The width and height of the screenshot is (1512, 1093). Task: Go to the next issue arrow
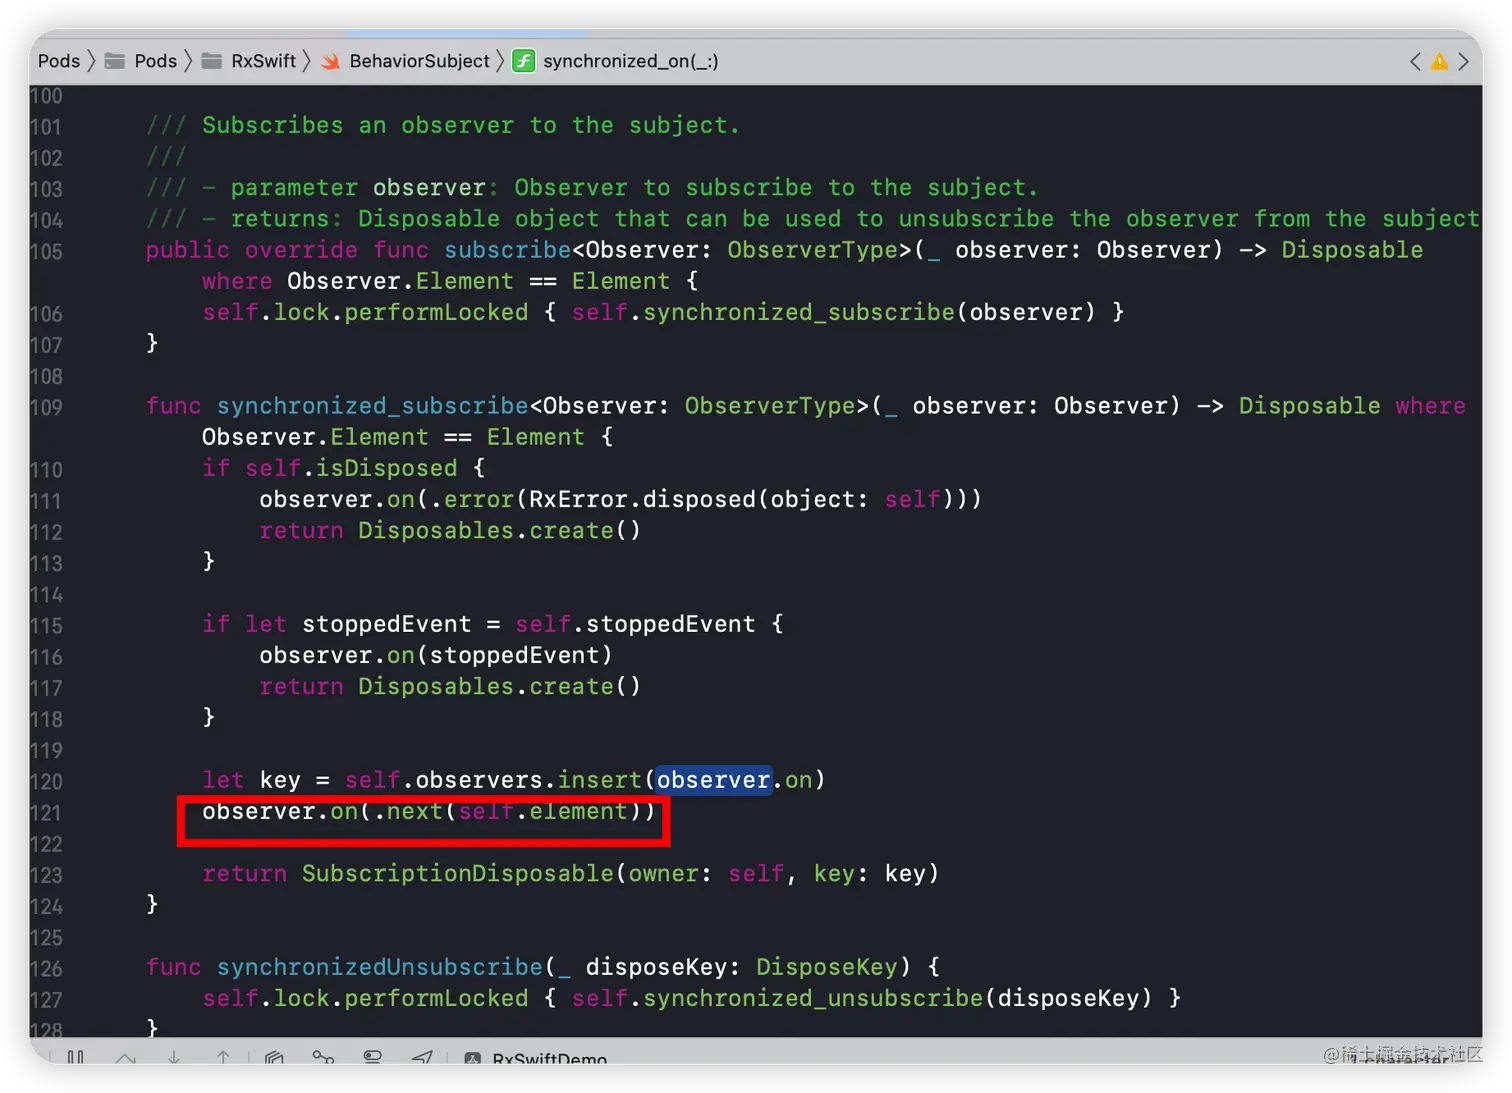[x=1463, y=61]
